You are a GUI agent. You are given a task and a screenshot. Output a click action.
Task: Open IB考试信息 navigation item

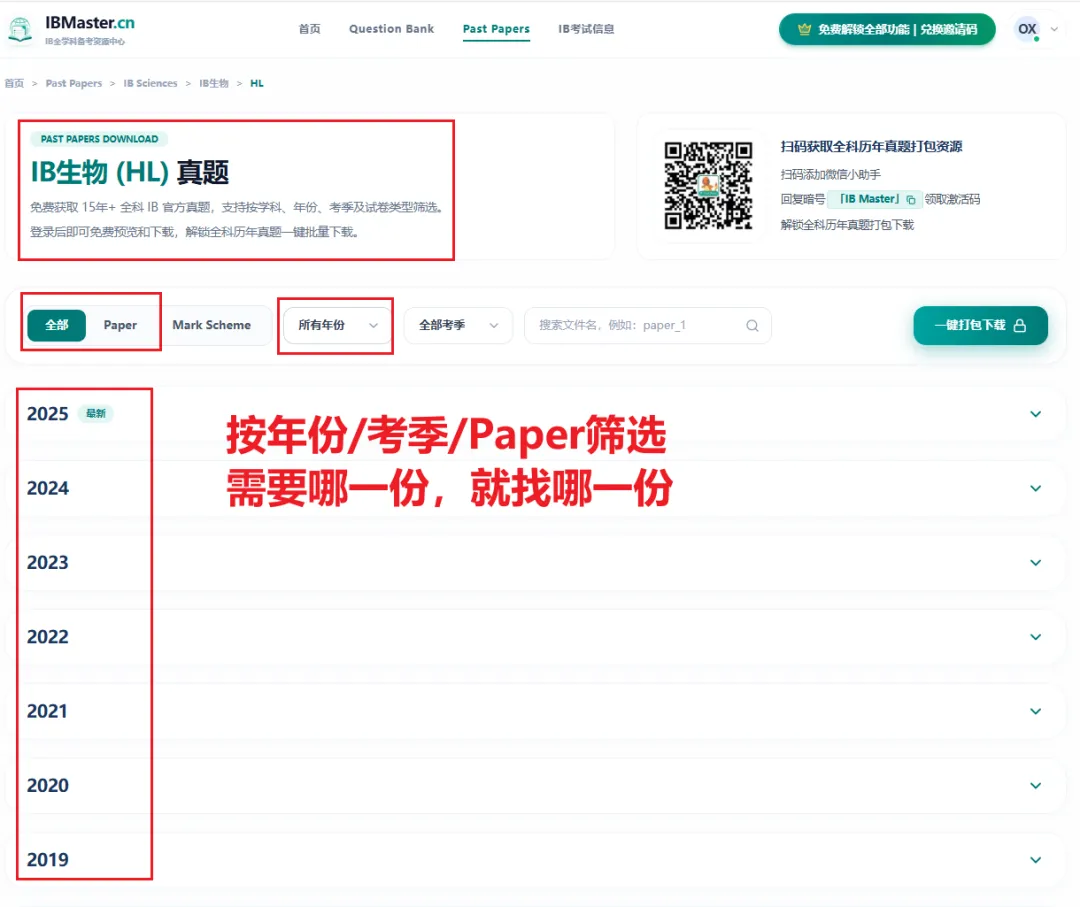coord(586,29)
